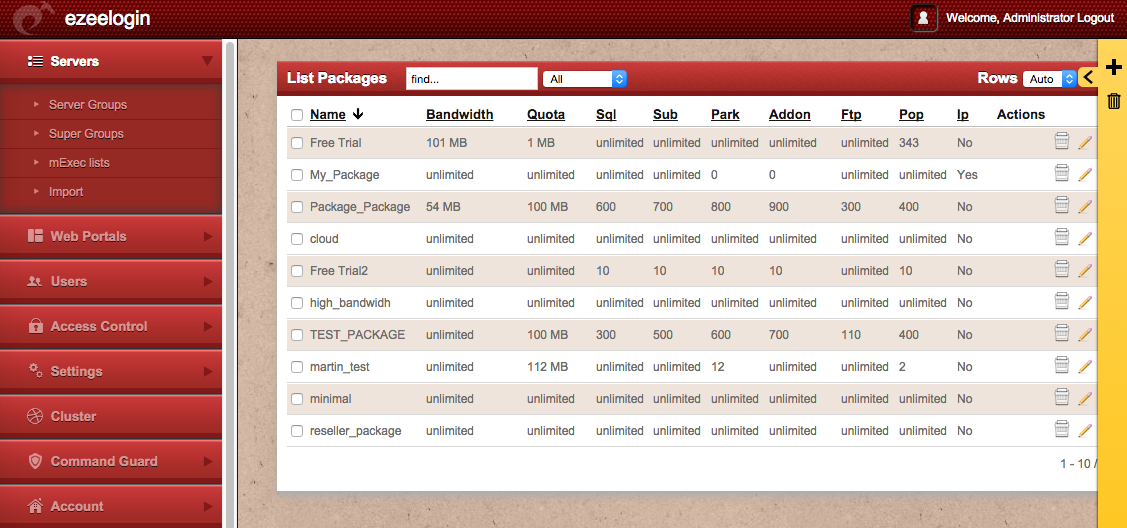Check the high_bandwidh row checkbox
This screenshot has height=528, width=1127.
click(297, 302)
